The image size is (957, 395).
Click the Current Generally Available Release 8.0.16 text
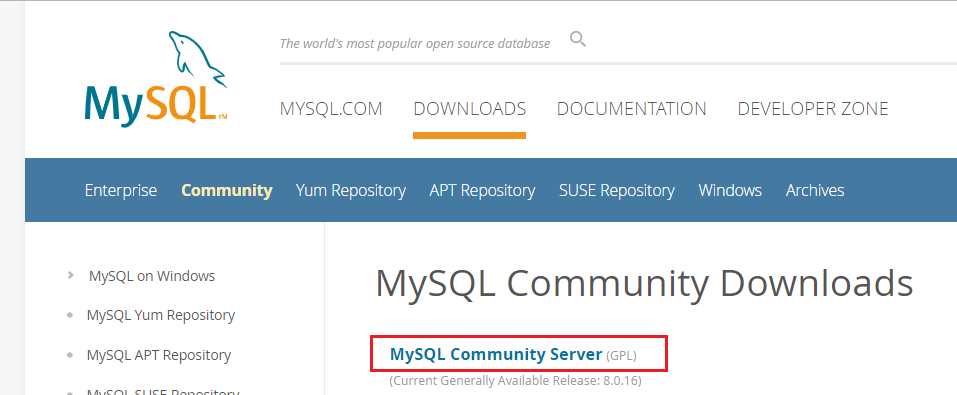(x=516, y=381)
